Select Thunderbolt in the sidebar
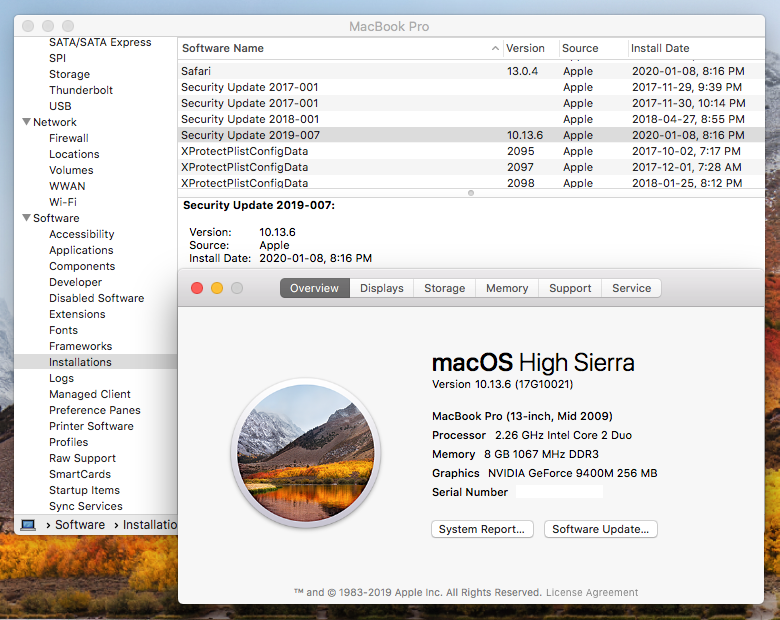Screen dimensions: 780x620 pos(81,90)
